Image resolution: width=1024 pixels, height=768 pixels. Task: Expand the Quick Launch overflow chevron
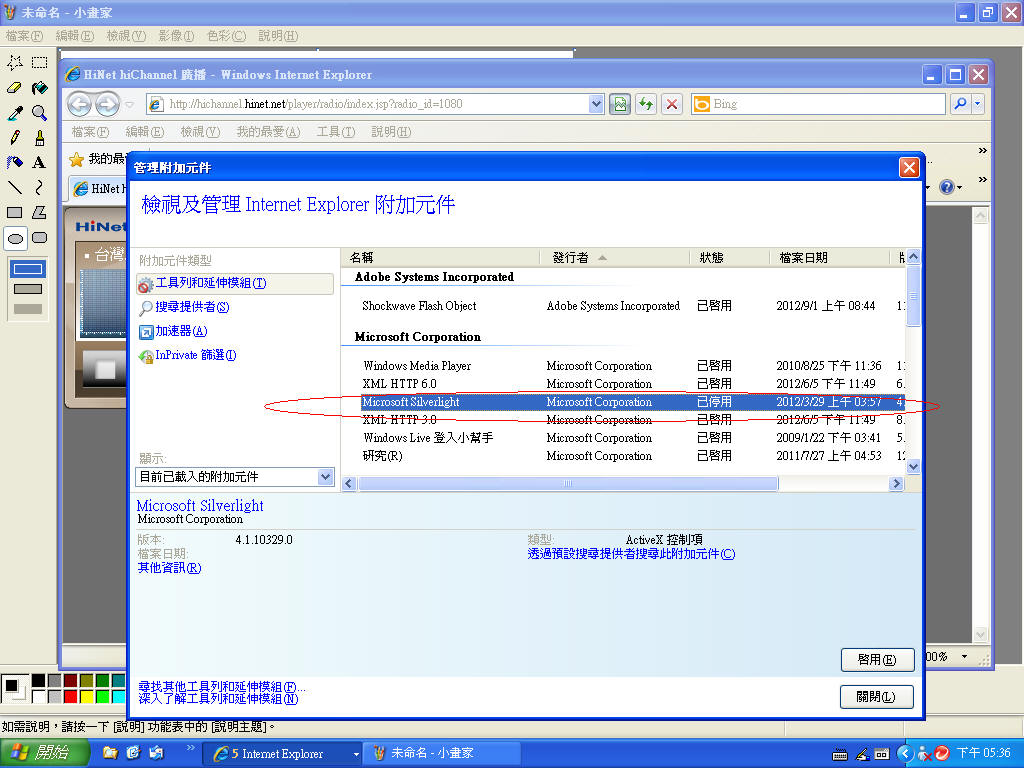coord(191,747)
